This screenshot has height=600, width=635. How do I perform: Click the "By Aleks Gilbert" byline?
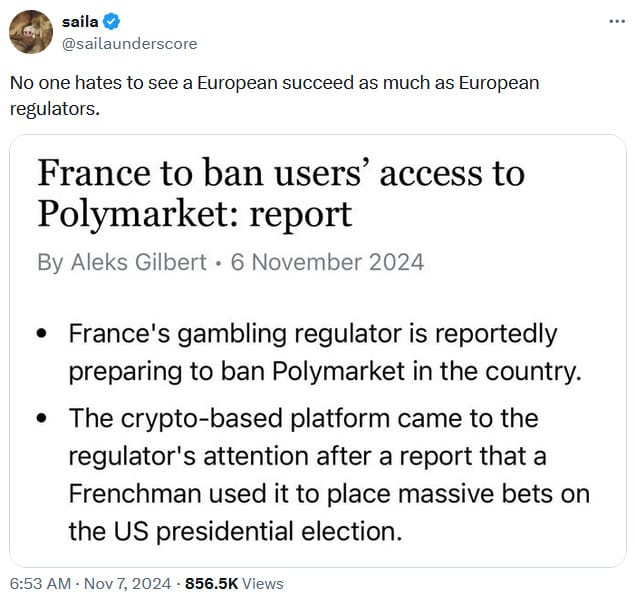coord(119,263)
